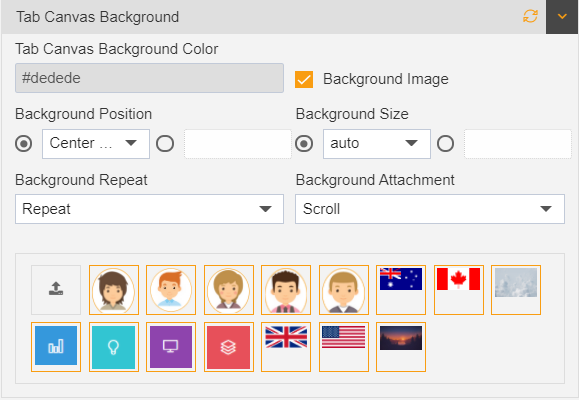Open the Background Size auto dropdown
Image resolution: width=579 pixels, height=400 pixels.
(x=377, y=144)
